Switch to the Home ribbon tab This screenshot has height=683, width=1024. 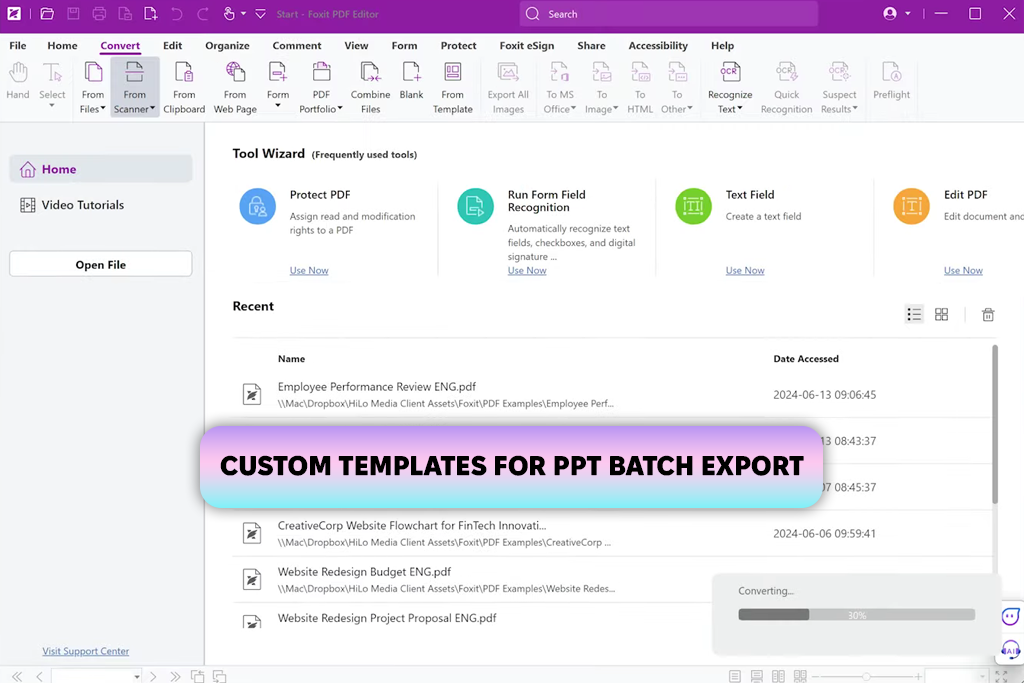[62, 46]
